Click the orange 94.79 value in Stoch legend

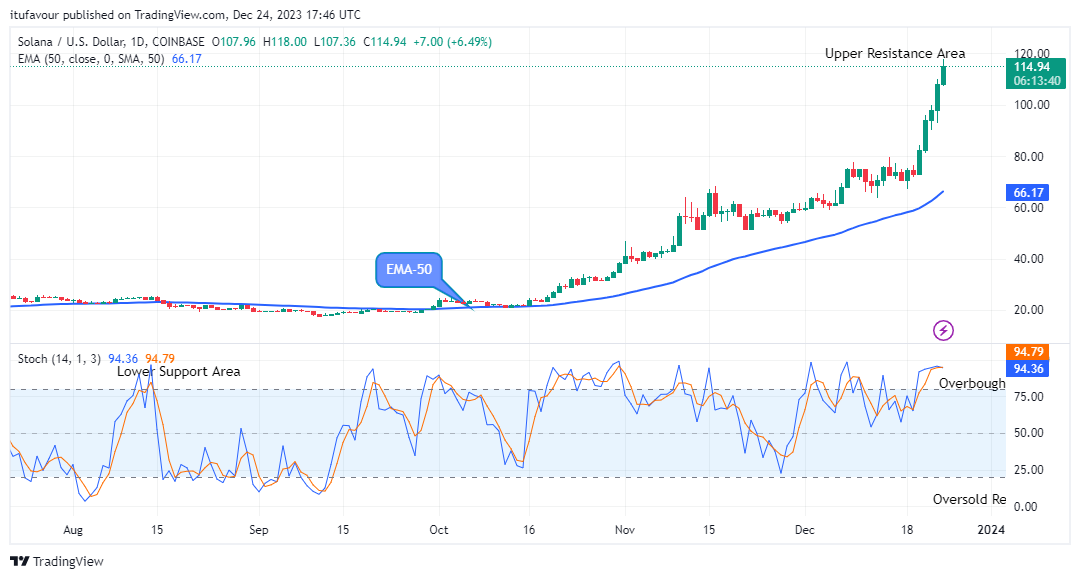point(160,359)
